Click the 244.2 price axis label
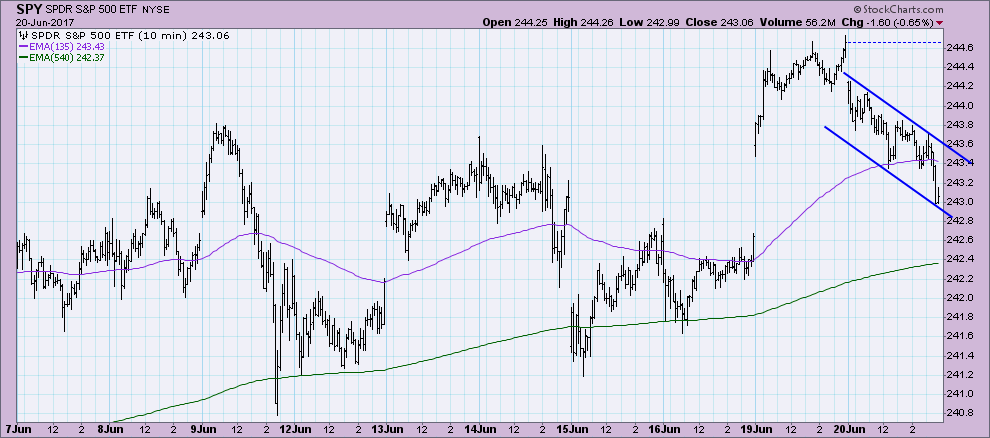The width and height of the screenshot is (990, 438). tap(960, 86)
